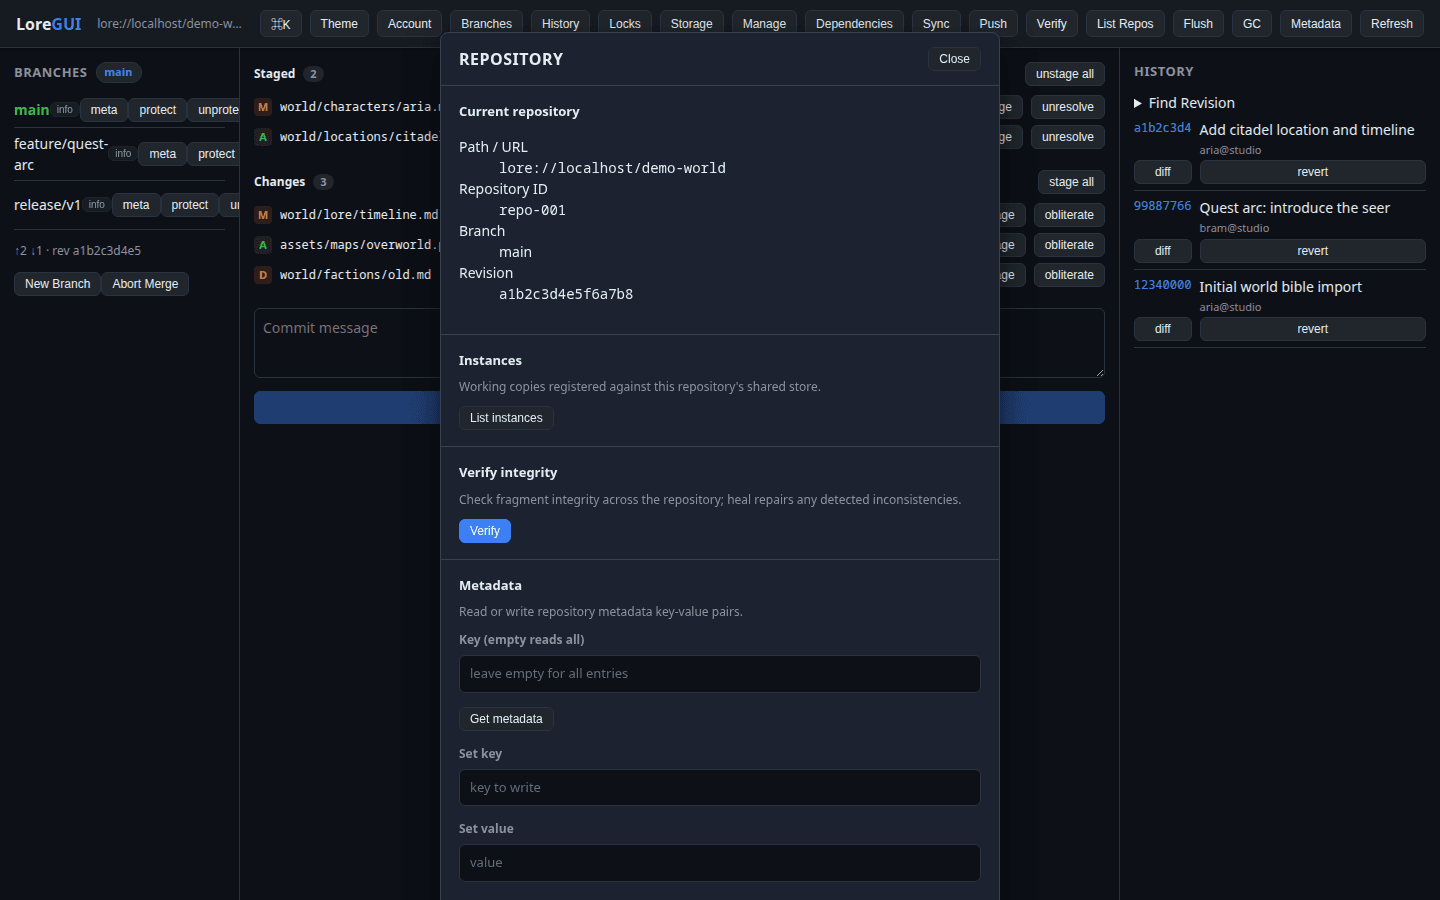Obliterate world/factions/old.md change

[1069, 275]
